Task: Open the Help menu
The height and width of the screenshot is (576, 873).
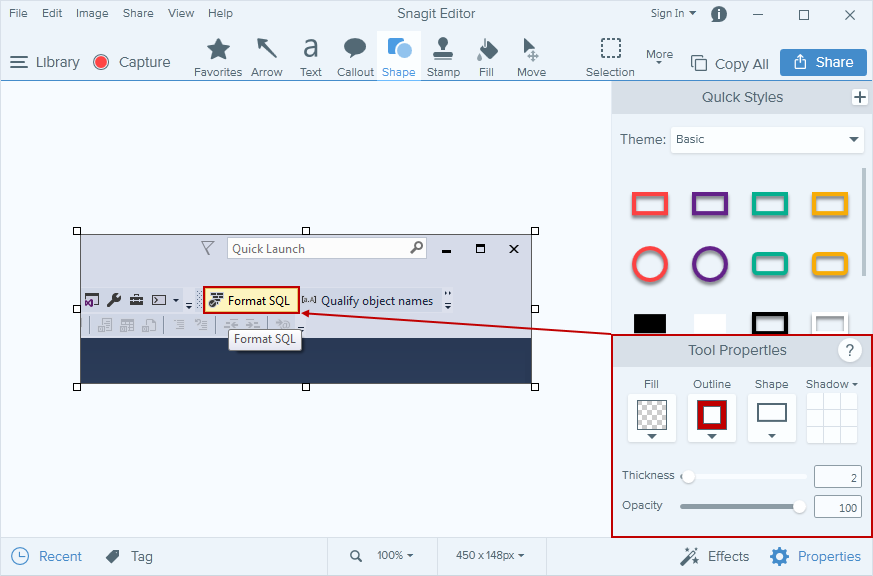Action: click(x=220, y=13)
